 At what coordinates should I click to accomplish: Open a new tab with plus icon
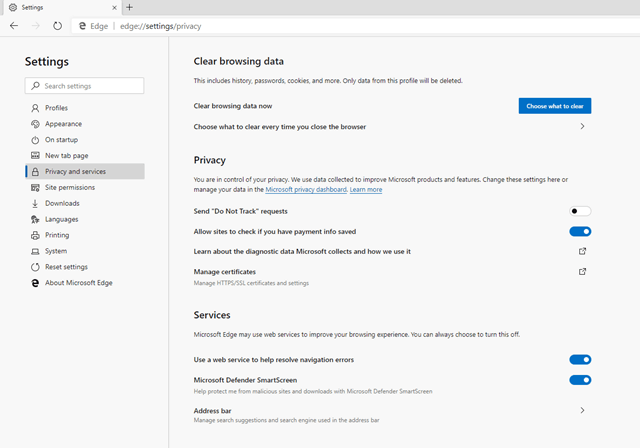(130, 7)
